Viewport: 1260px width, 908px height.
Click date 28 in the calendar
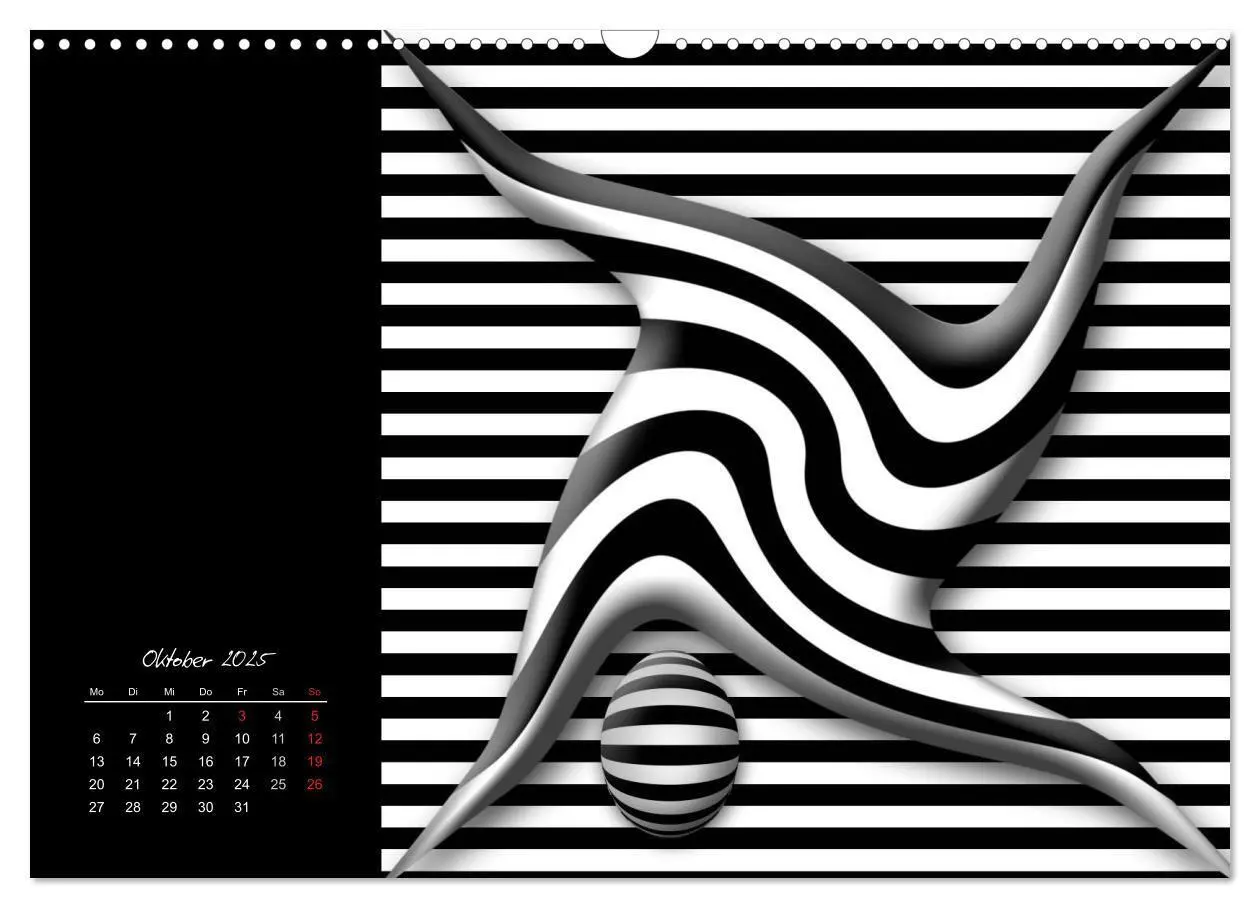[133, 808]
